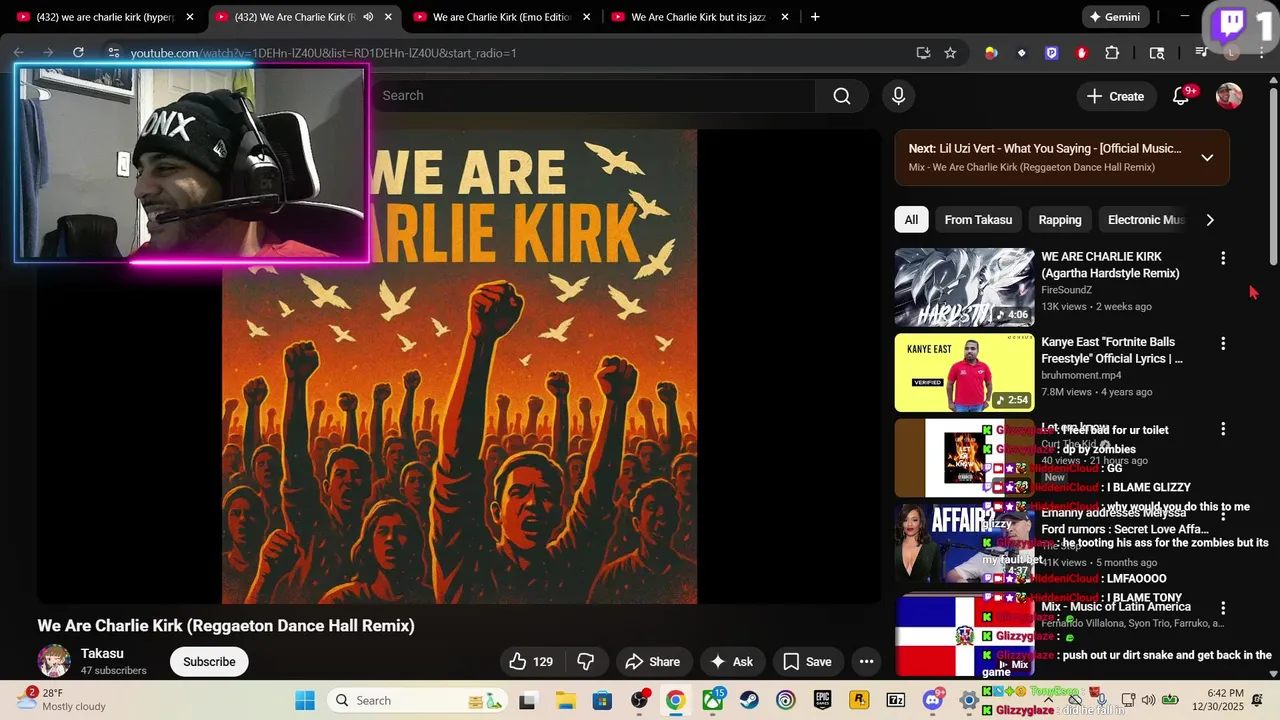Open Epic Games launcher from the taskbar

[822, 700]
